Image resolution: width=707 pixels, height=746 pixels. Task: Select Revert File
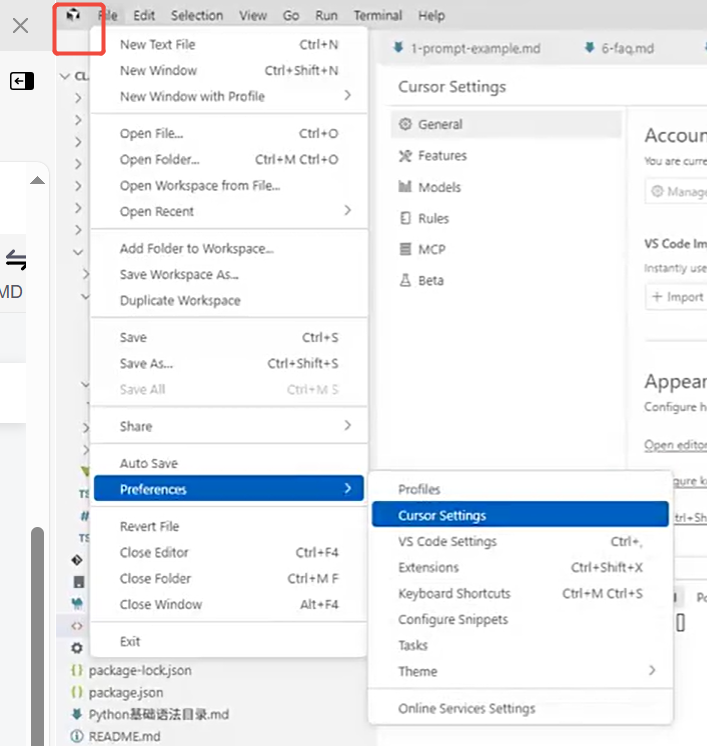(x=229, y=527)
